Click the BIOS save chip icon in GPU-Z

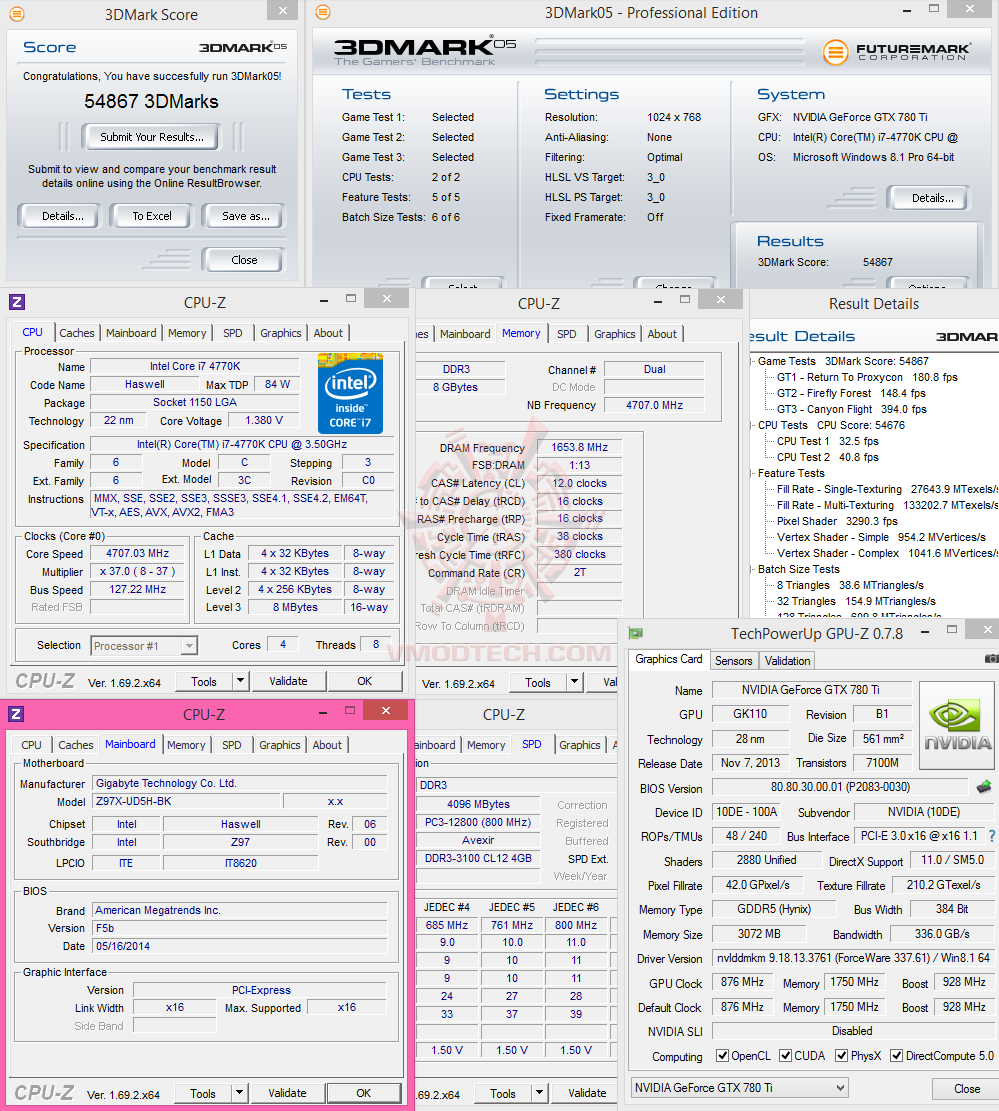click(983, 786)
